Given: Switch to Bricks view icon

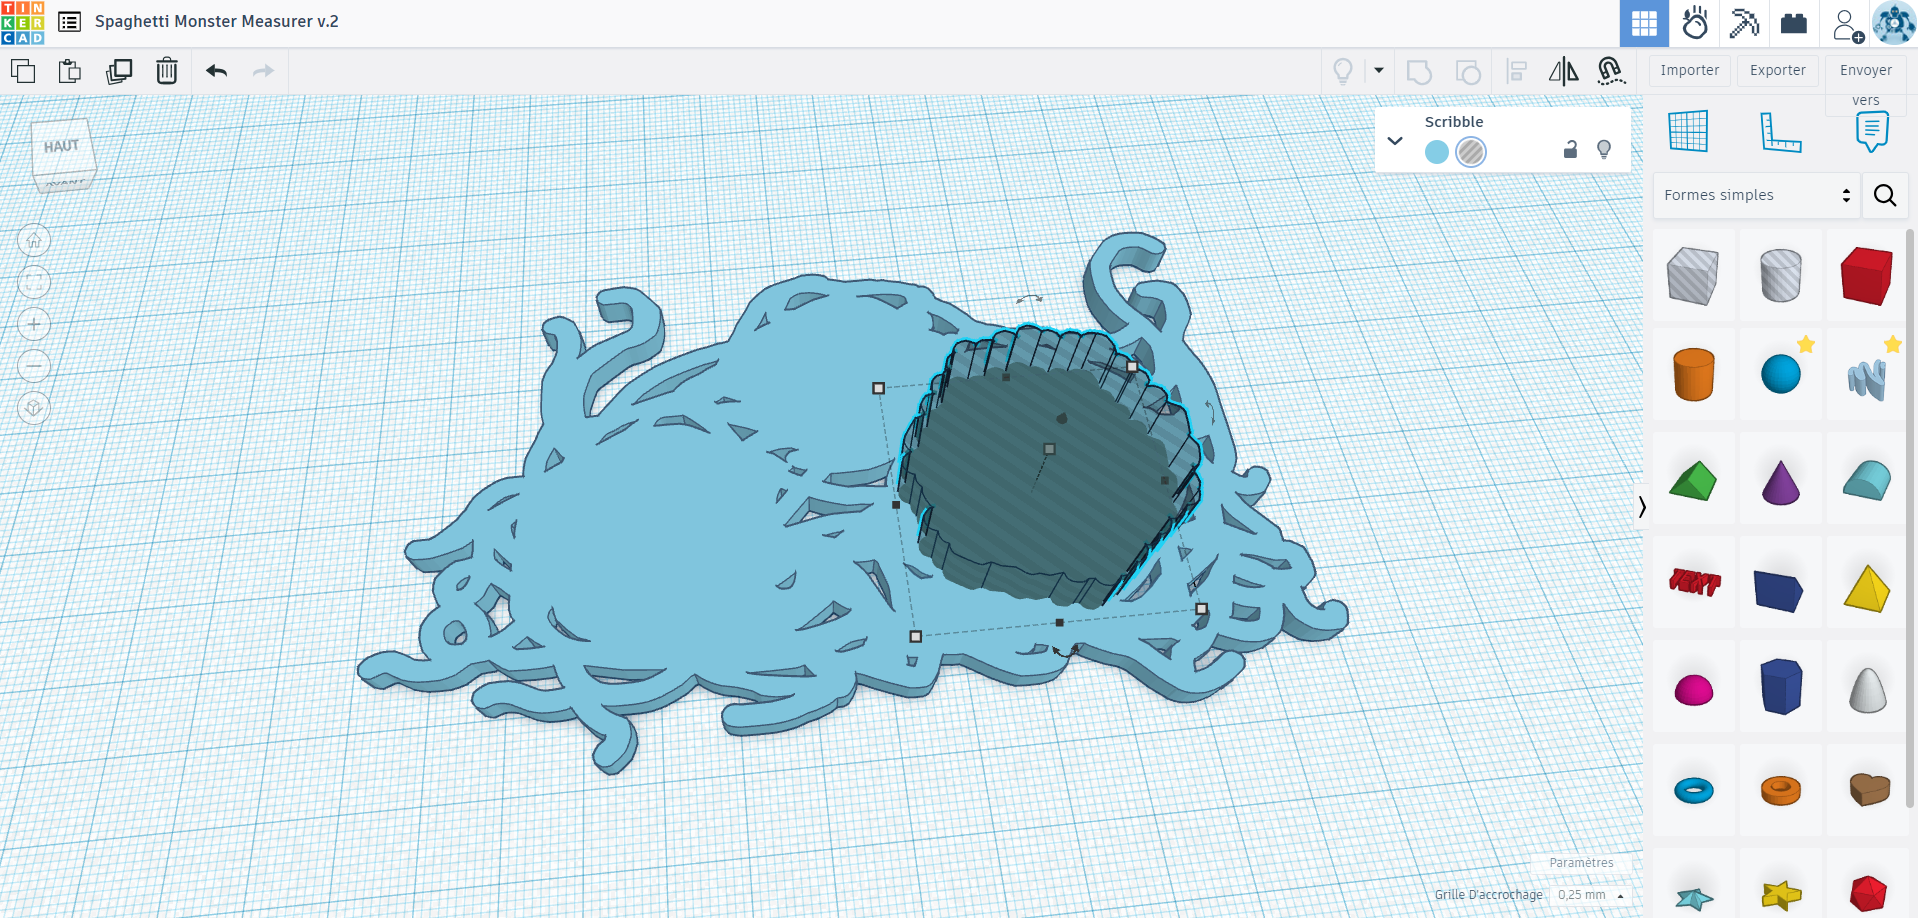Looking at the screenshot, I should [1794, 23].
